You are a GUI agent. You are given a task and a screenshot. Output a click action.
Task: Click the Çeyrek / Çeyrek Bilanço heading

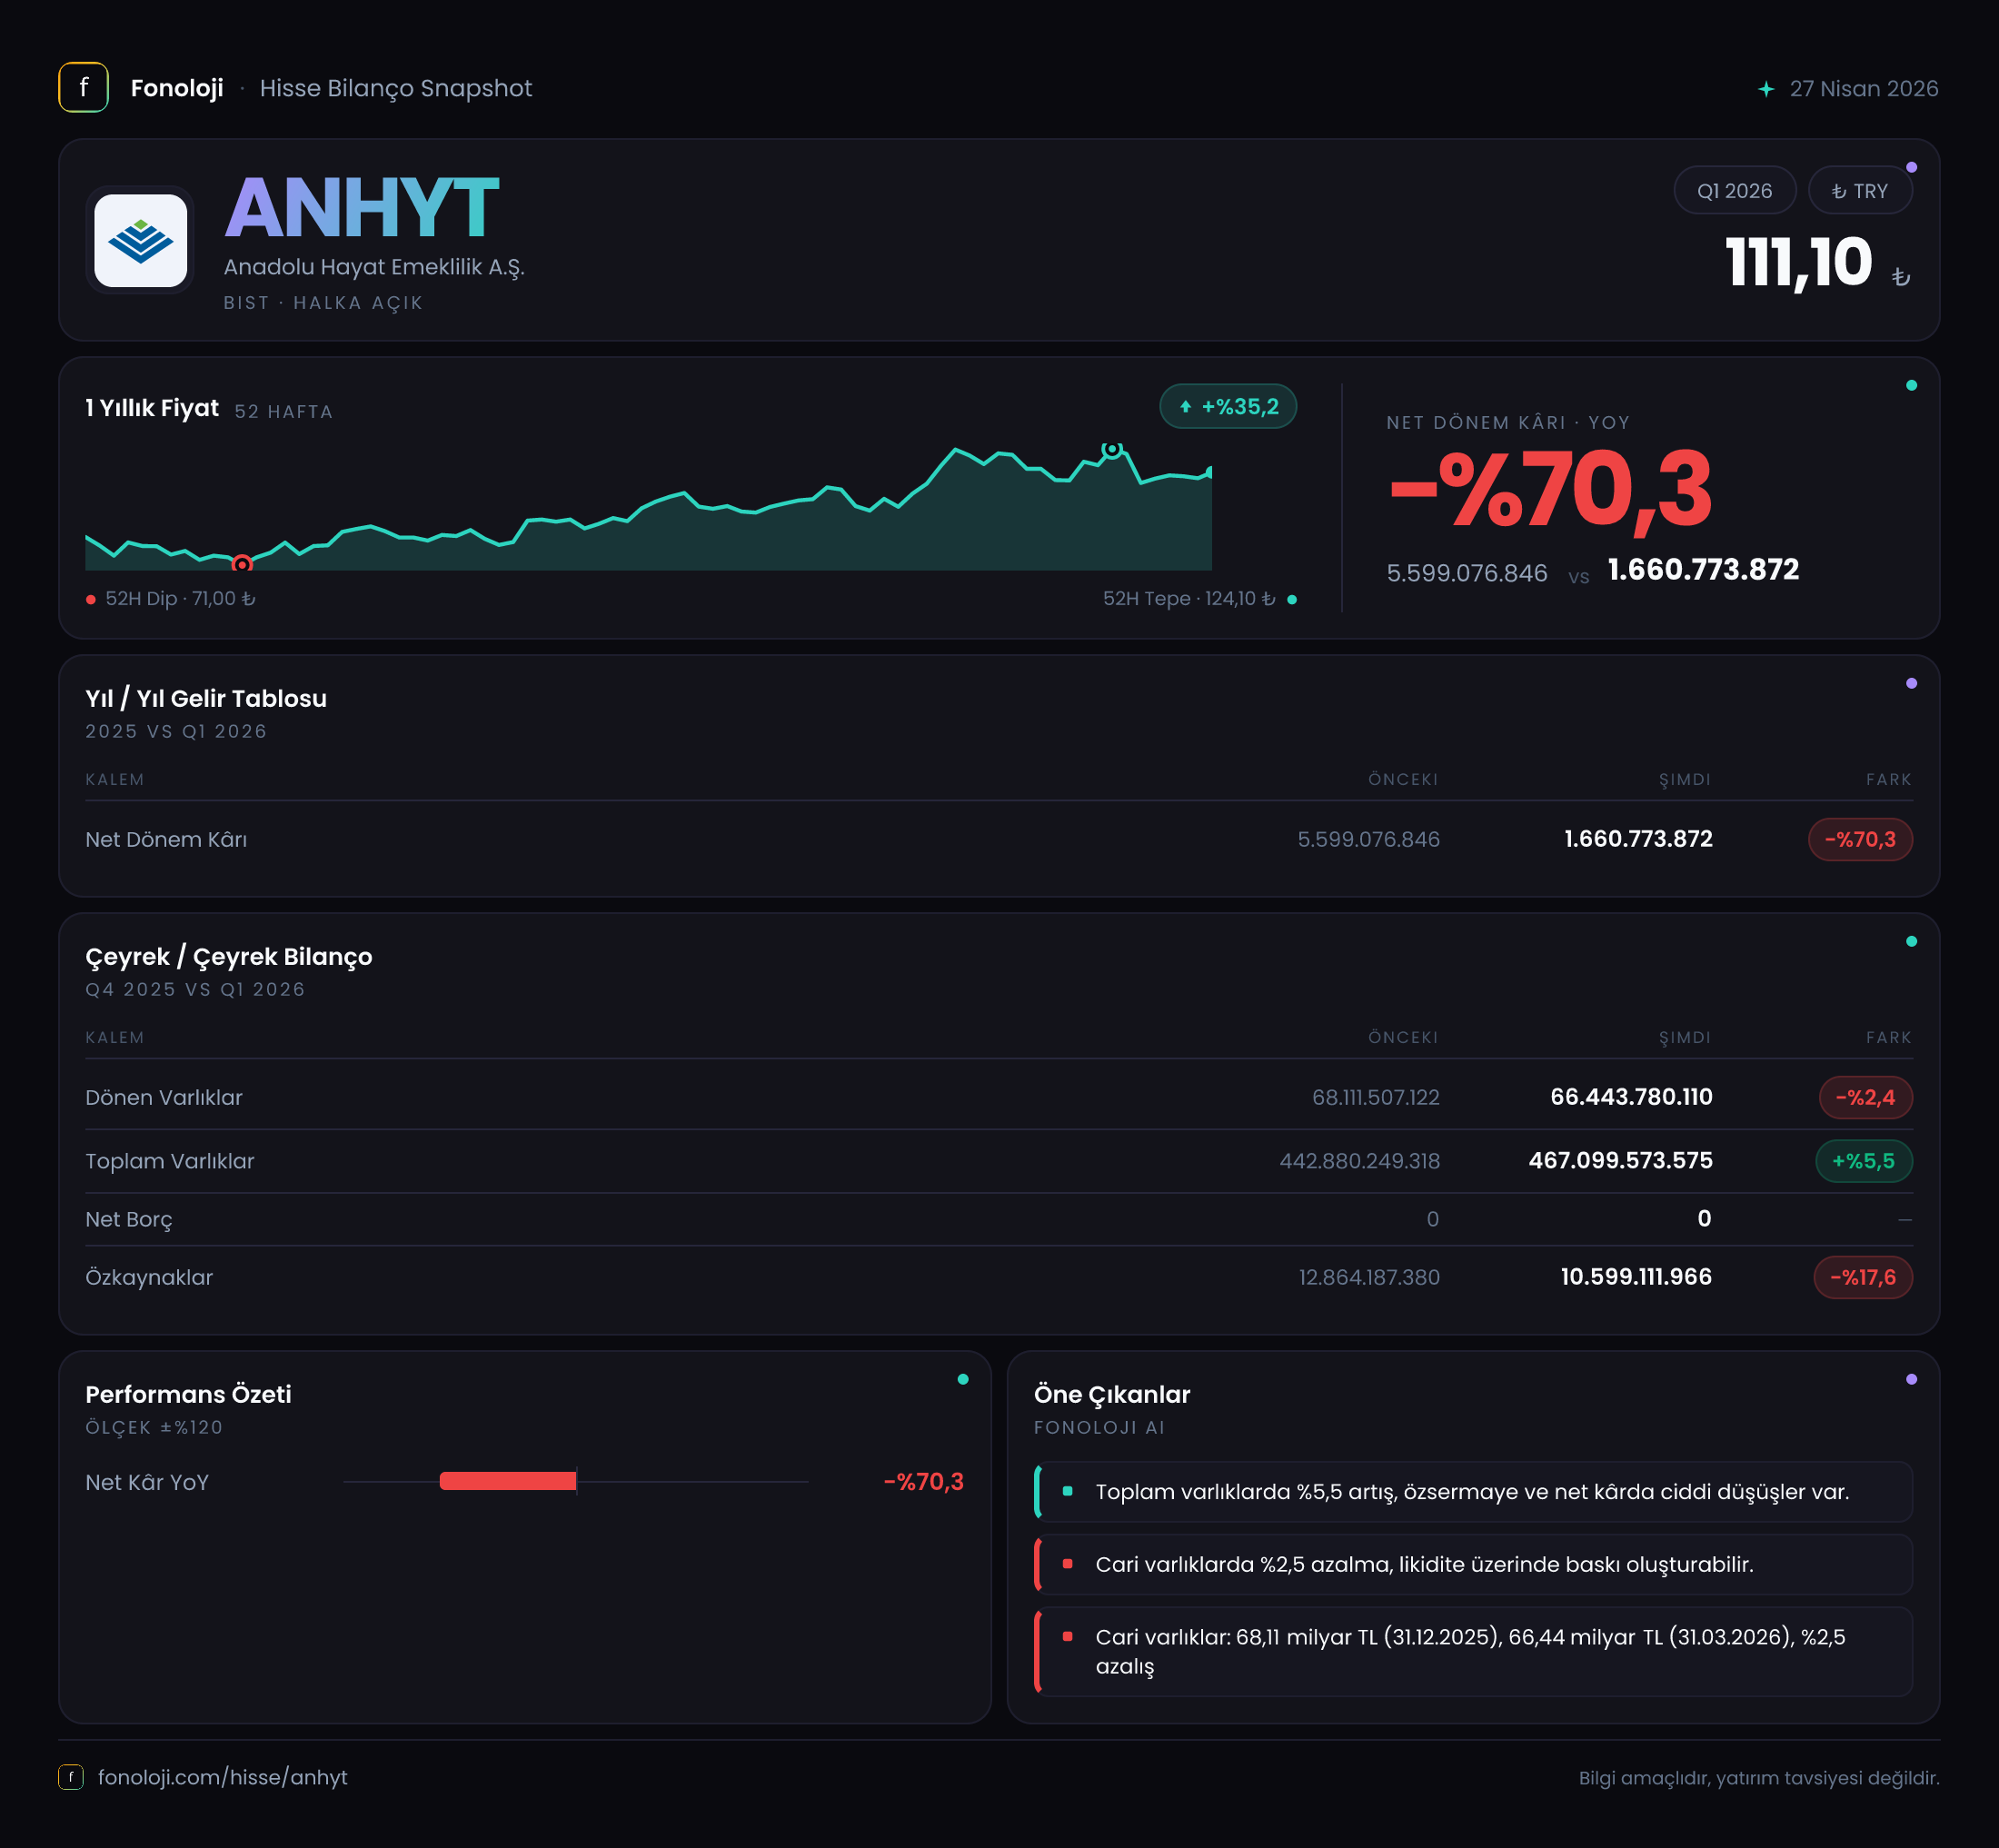[229, 956]
